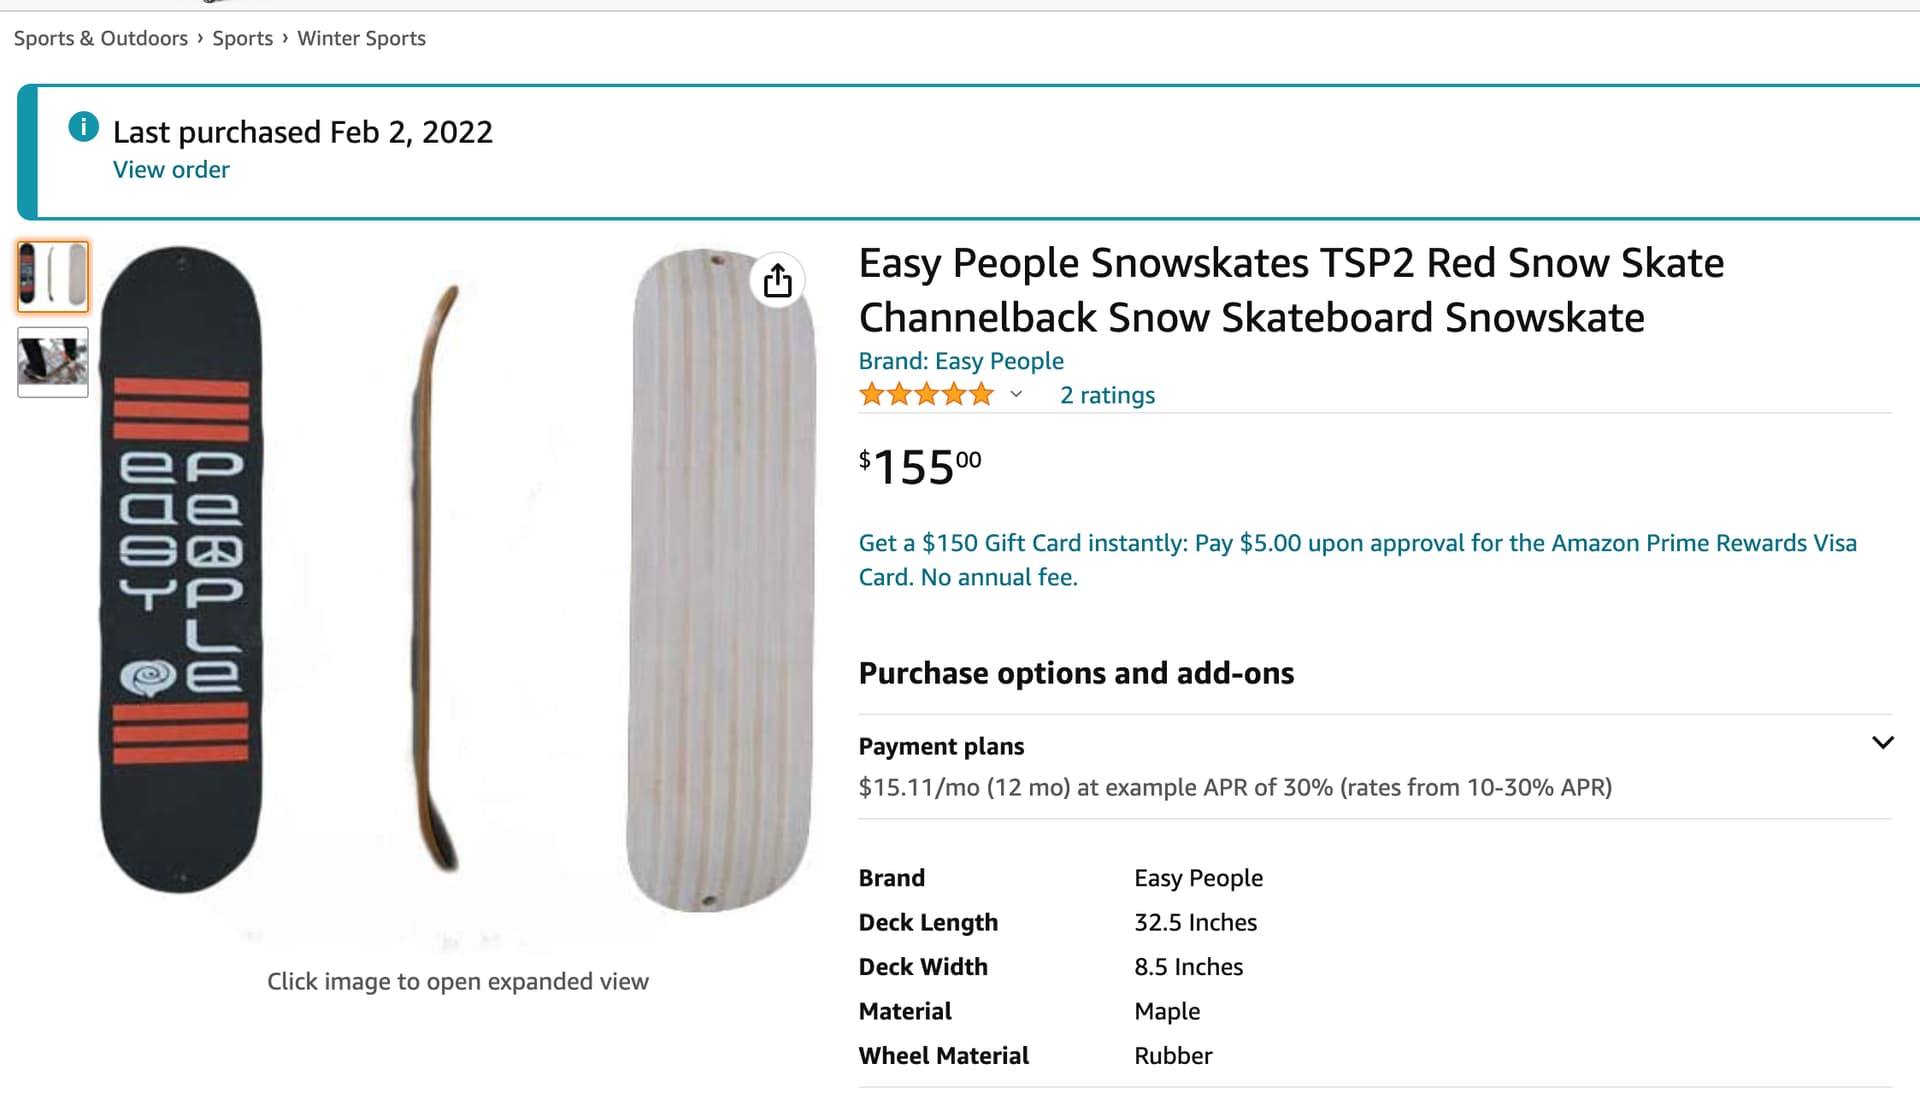
Task: Click the share icon on product image
Action: (x=777, y=281)
